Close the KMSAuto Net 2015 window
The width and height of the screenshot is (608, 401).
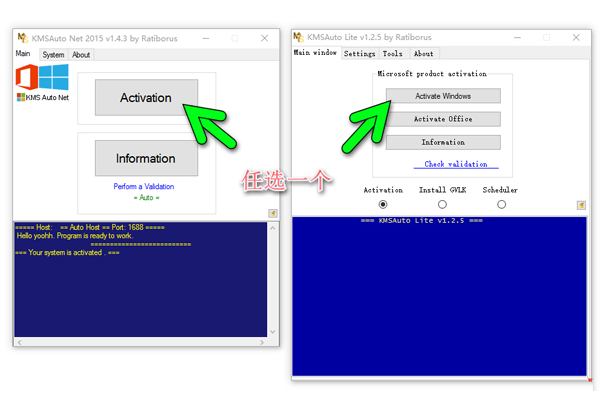click(x=265, y=38)
